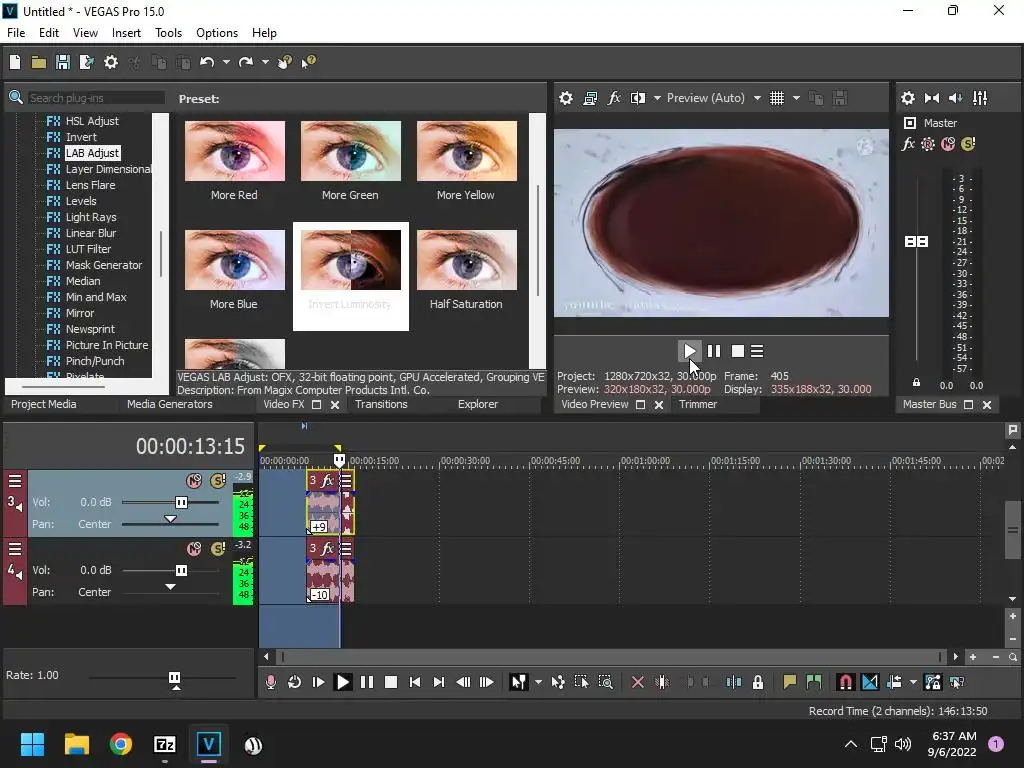Click track 3 event fx button on timeline
The height and width of the screenshot is (768, 1024).
[328, 481]
